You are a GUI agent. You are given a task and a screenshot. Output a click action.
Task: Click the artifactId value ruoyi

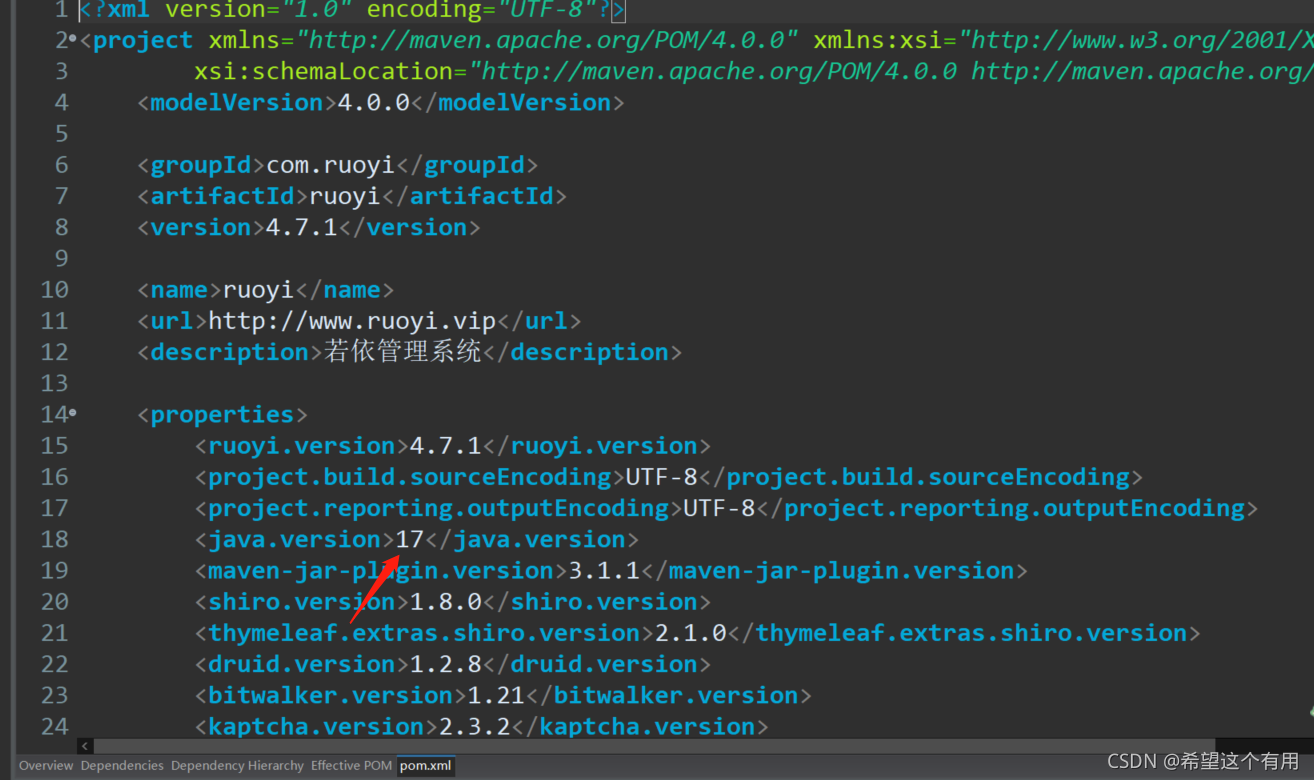tap(345, 196)
